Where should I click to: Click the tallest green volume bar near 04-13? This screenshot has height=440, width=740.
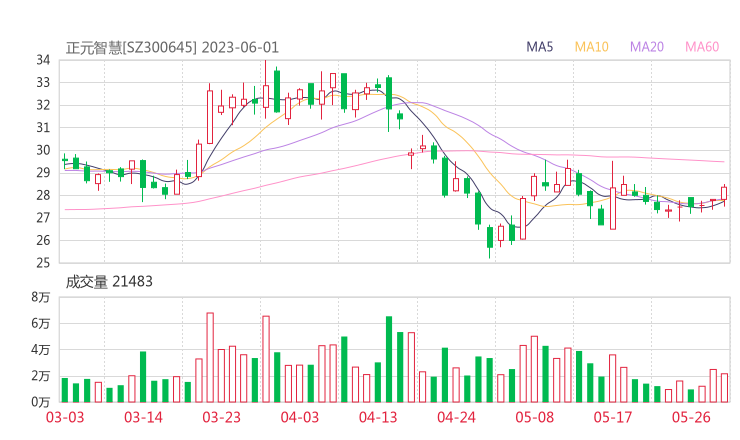389,359
